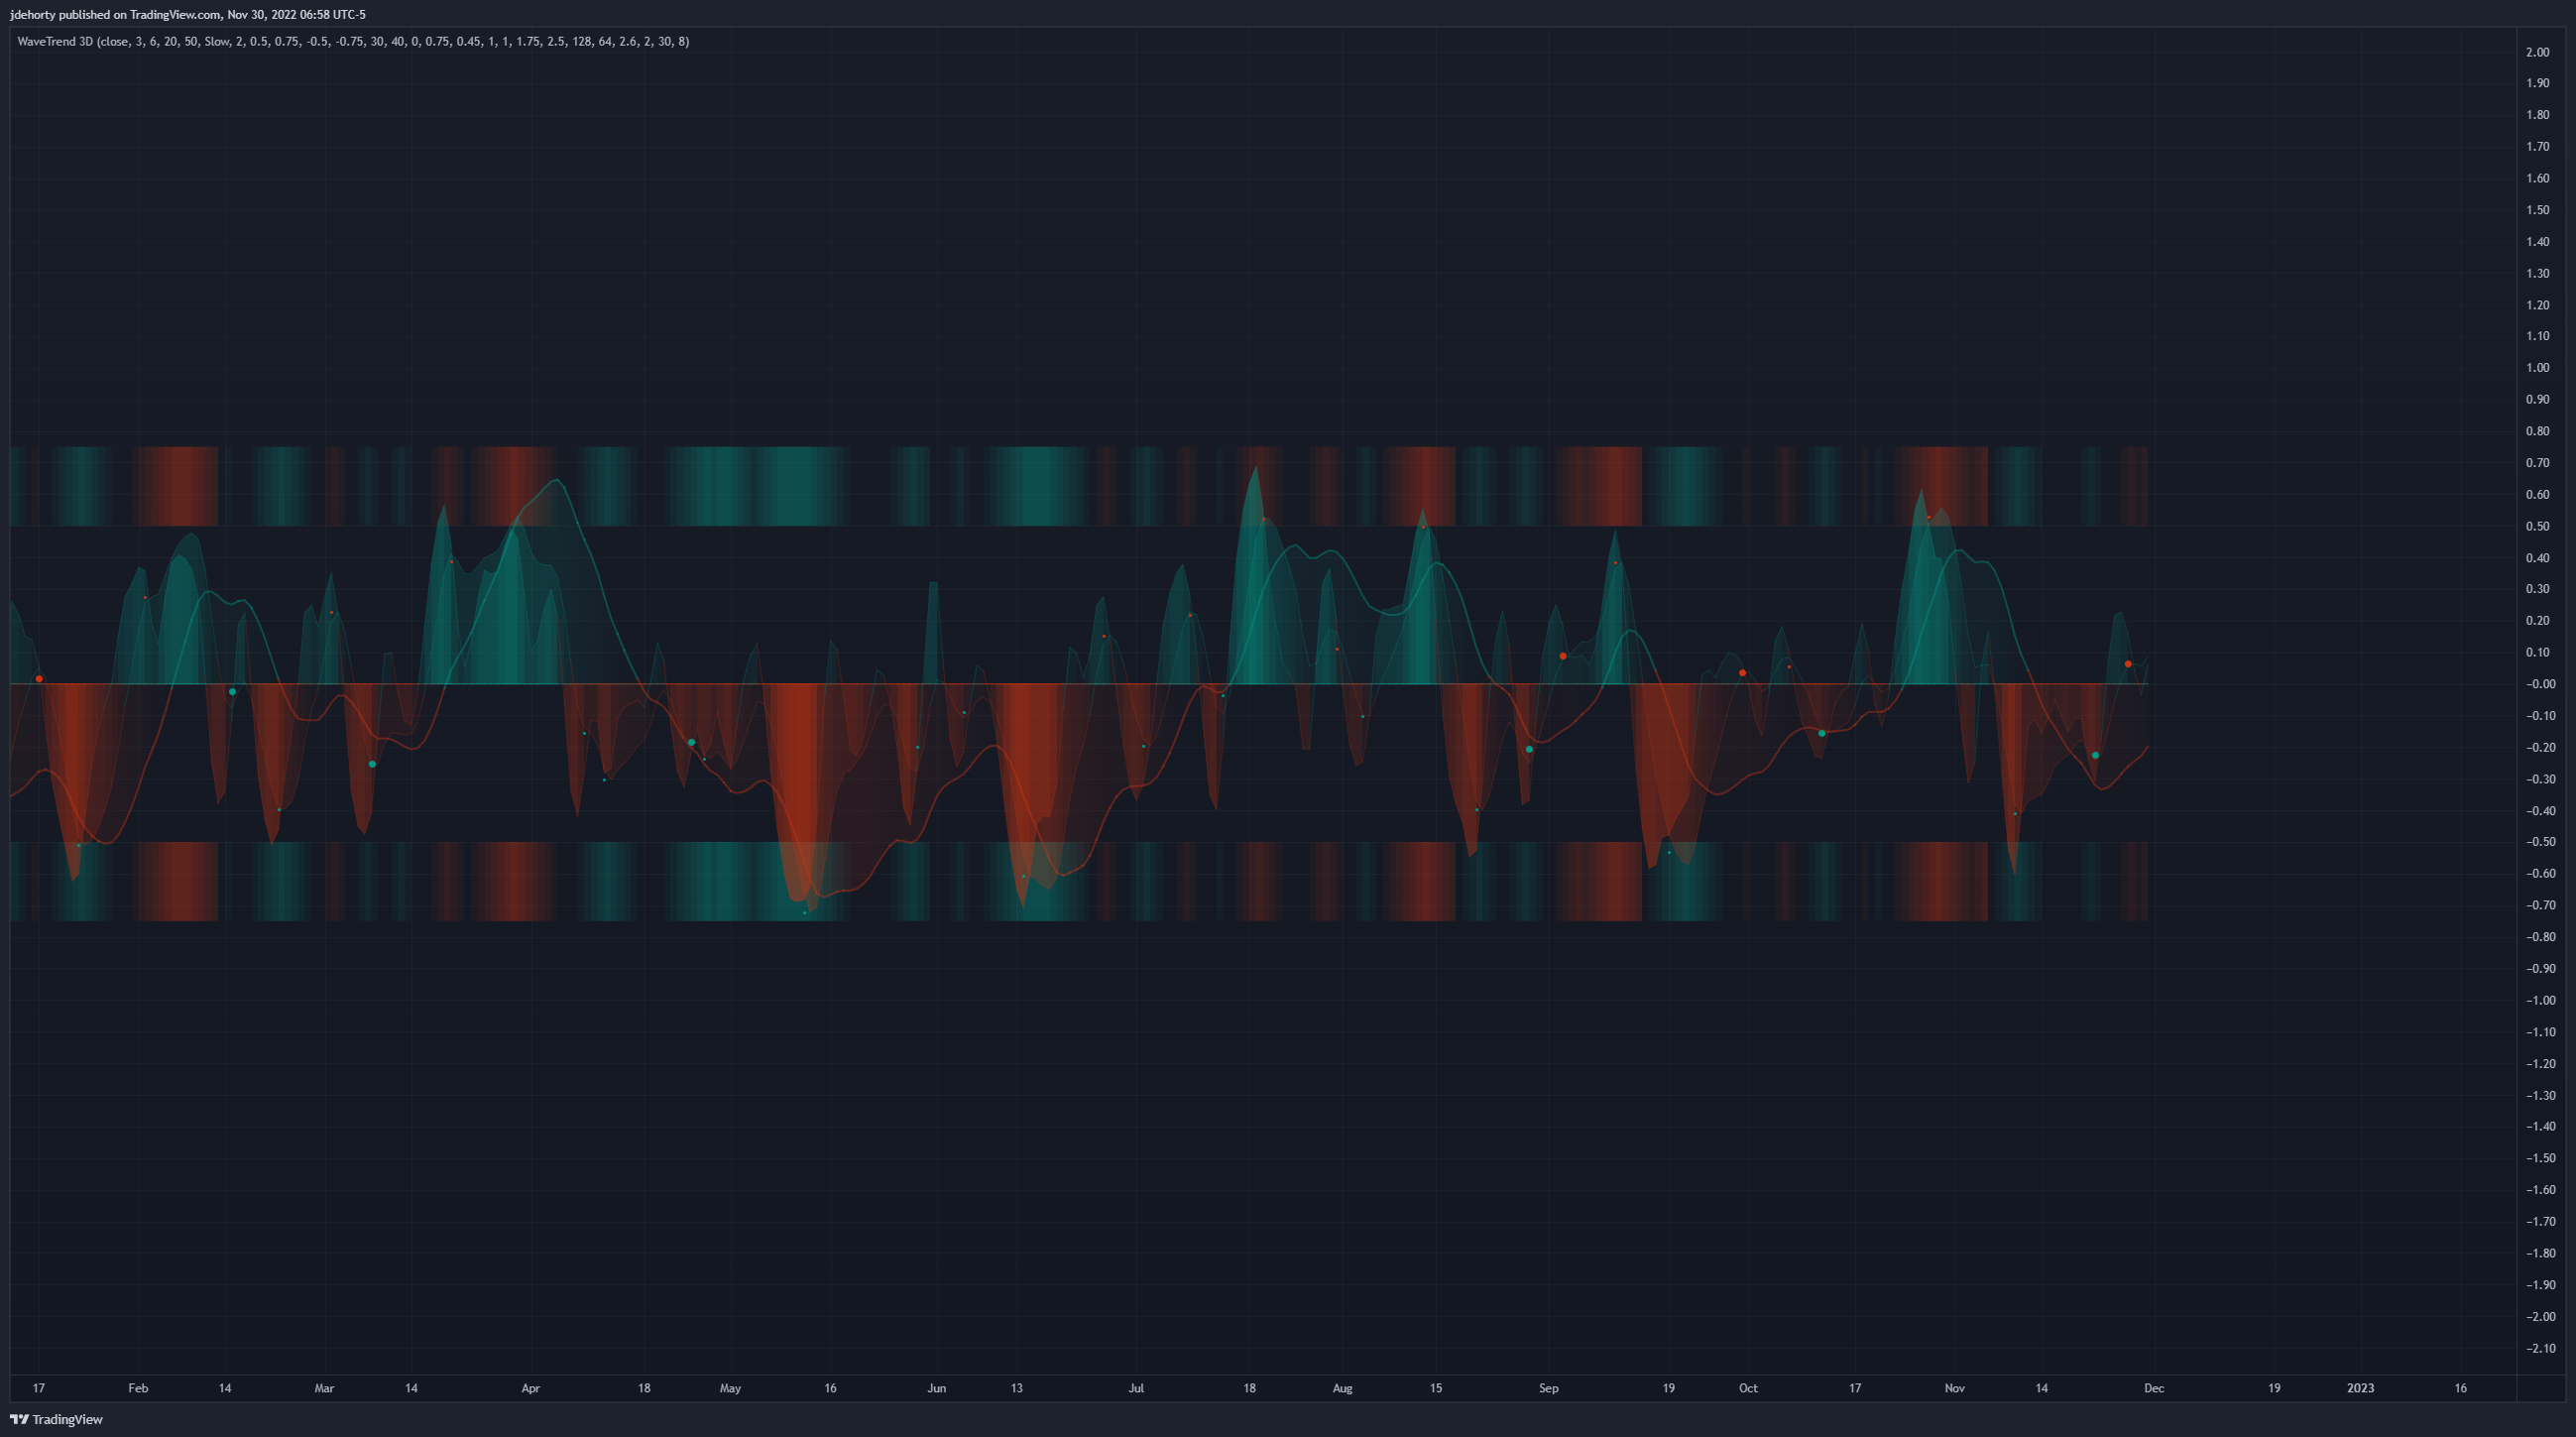Click the 2023 label on time axis
Image resolution: width=2576 pixels, height=1437 pixels.
click(x=2360, y=1388)
